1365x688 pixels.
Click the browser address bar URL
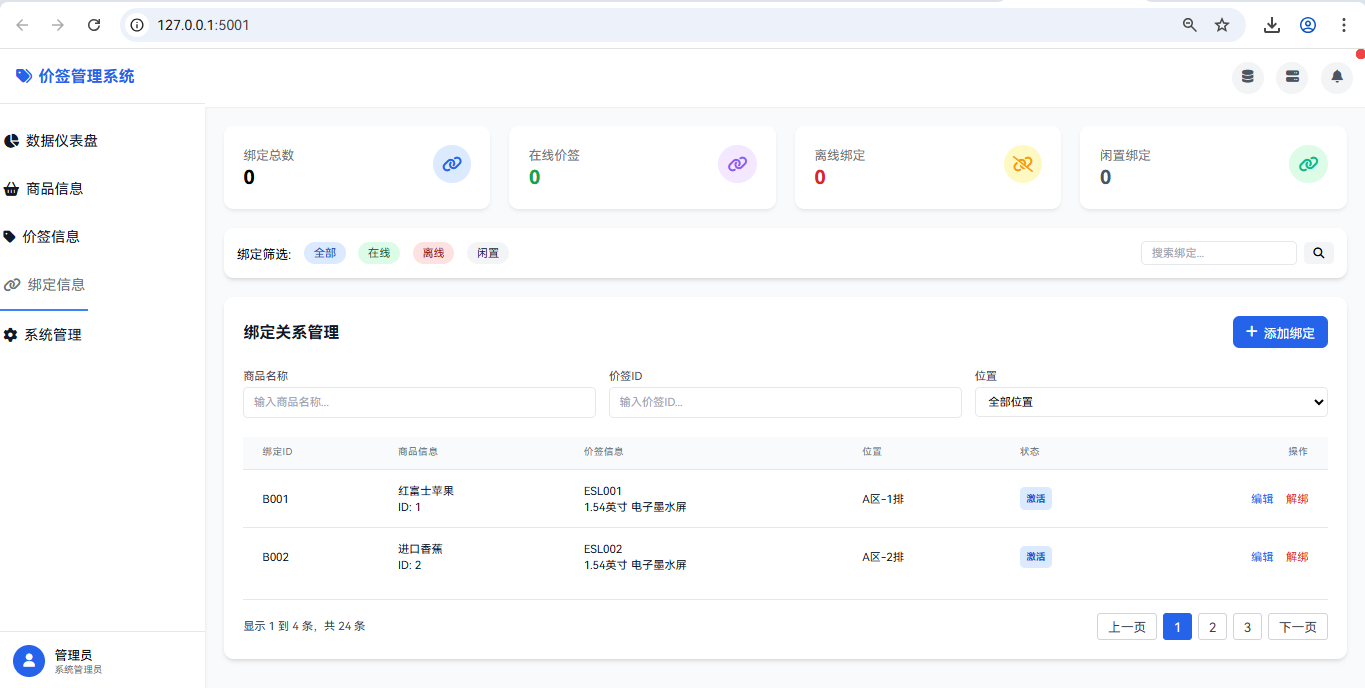point(203,25)
